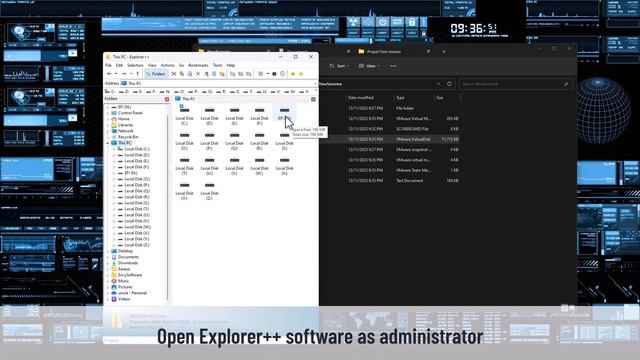Open the Bookmarks menu in Explorer++
This screenshot has height=360, width=640.
tap(198, 65)
